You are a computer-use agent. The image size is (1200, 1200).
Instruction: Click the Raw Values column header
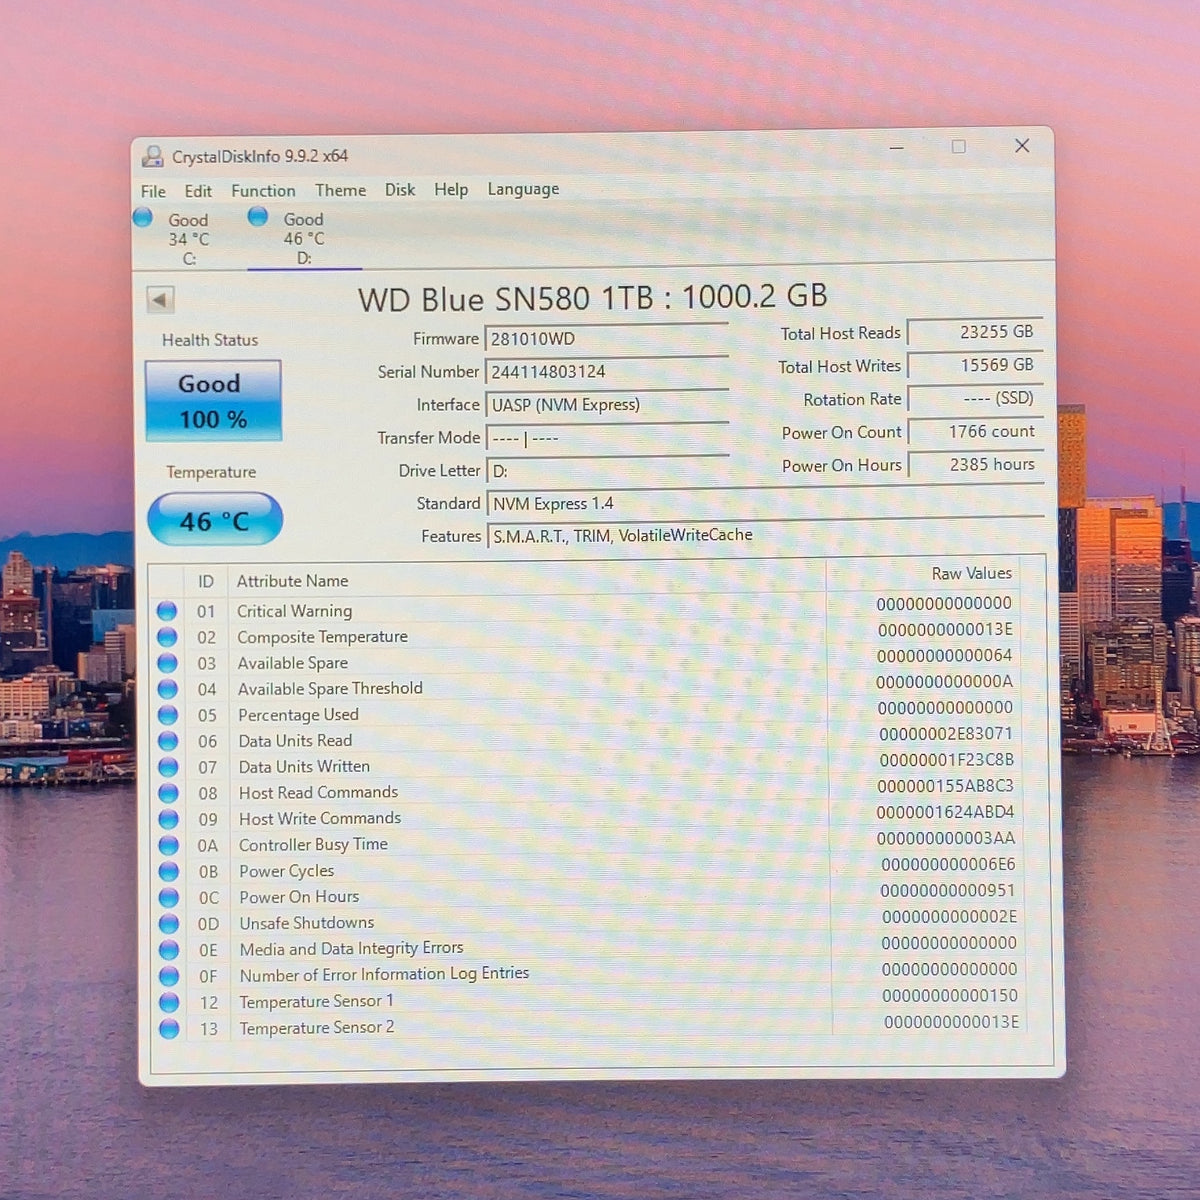click(x=972, y=573)
